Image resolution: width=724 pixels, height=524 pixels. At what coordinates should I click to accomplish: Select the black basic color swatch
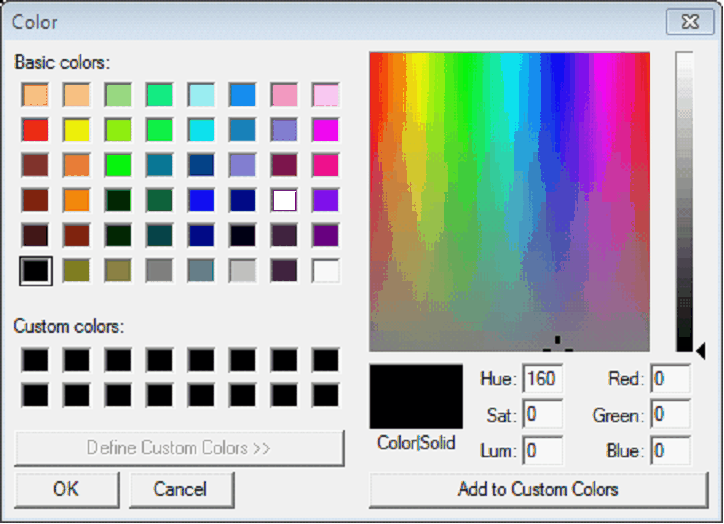tap(36, 271)
